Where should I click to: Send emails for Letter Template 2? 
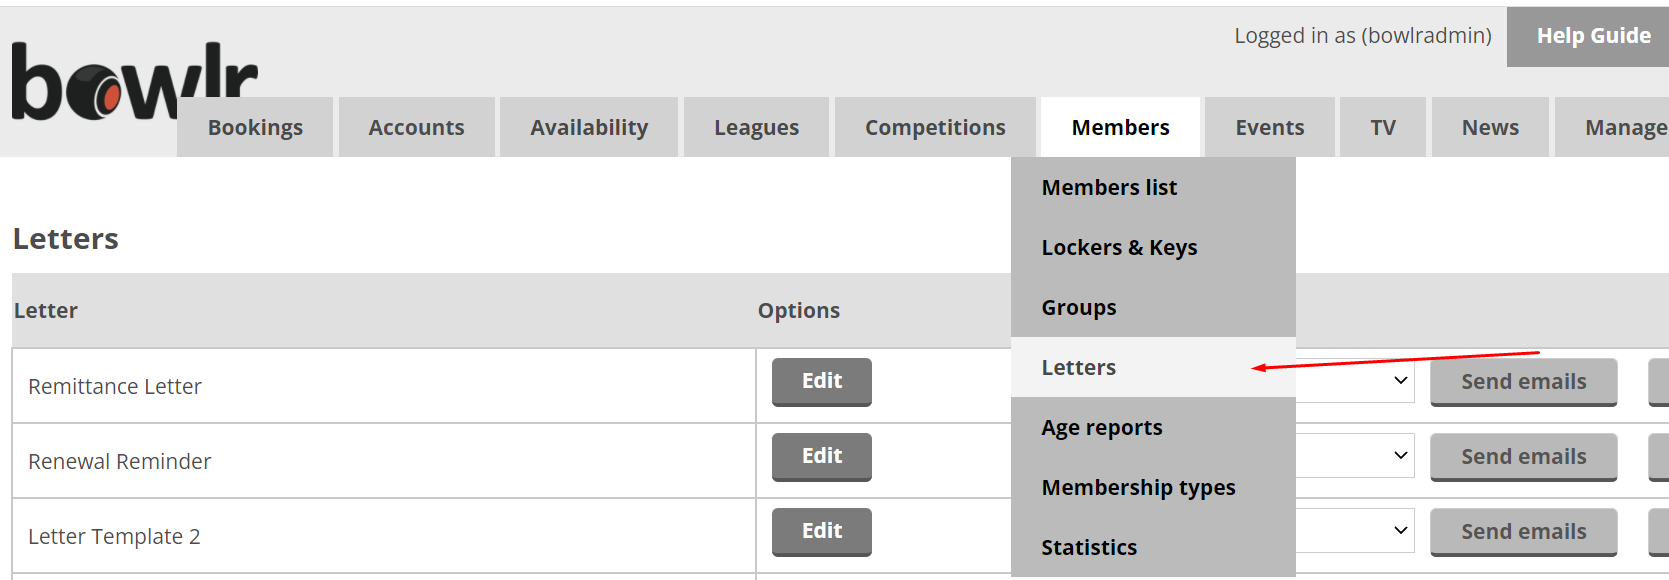tap(1523, 531)
